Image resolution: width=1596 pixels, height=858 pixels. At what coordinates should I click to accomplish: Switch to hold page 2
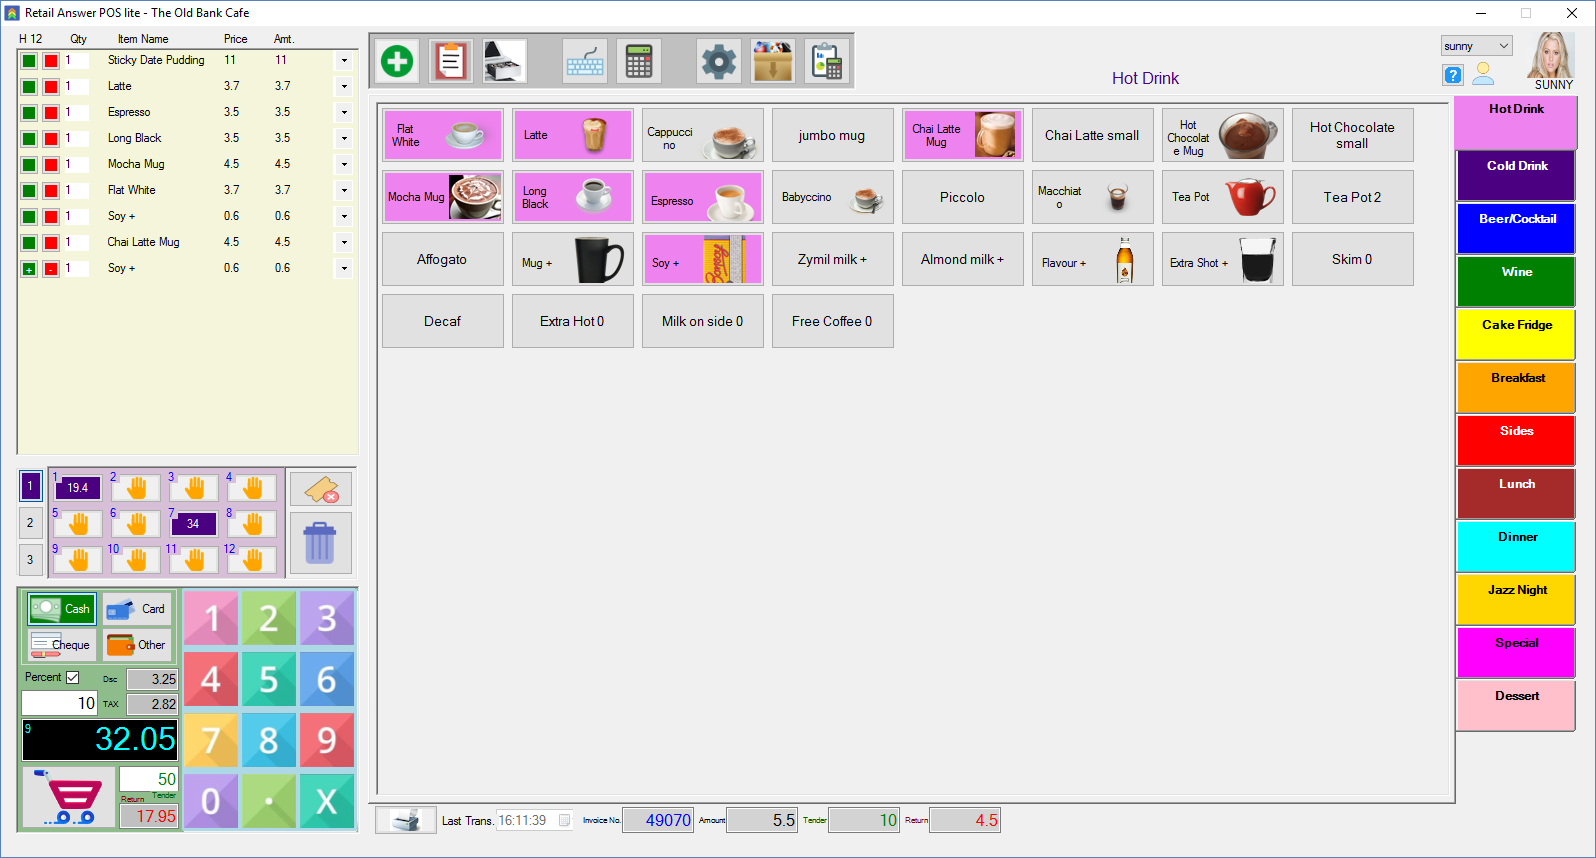pyautogui.click(x=30, y=522)
